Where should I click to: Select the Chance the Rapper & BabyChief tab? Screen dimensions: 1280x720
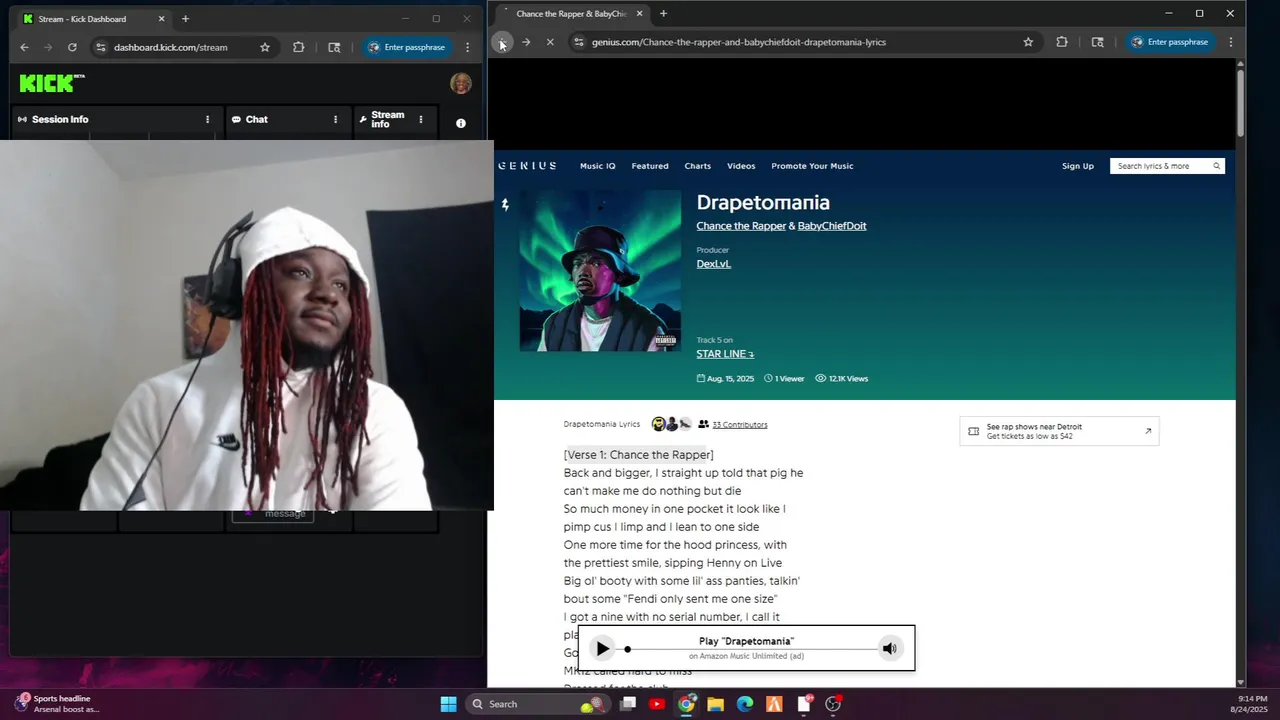(x=570, y=14)
